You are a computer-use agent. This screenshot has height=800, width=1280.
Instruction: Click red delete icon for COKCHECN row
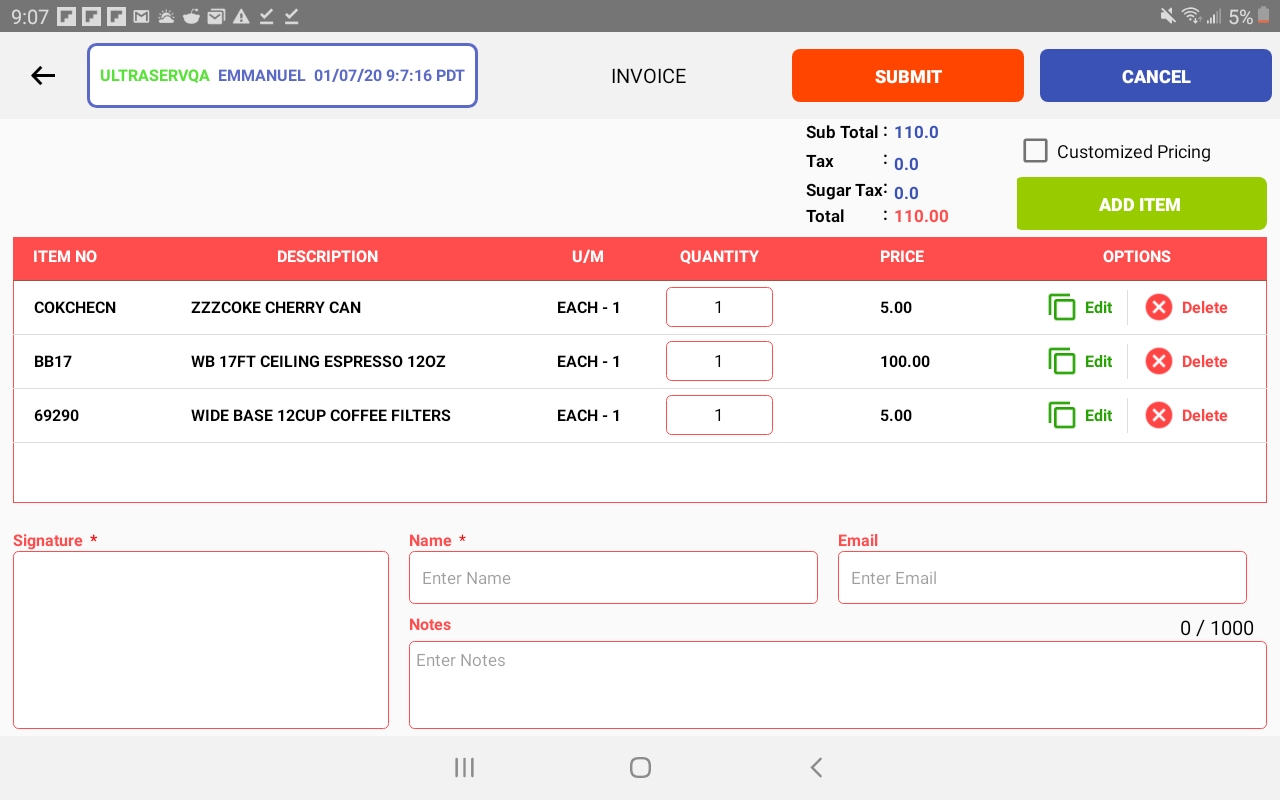coord(1158,307)
